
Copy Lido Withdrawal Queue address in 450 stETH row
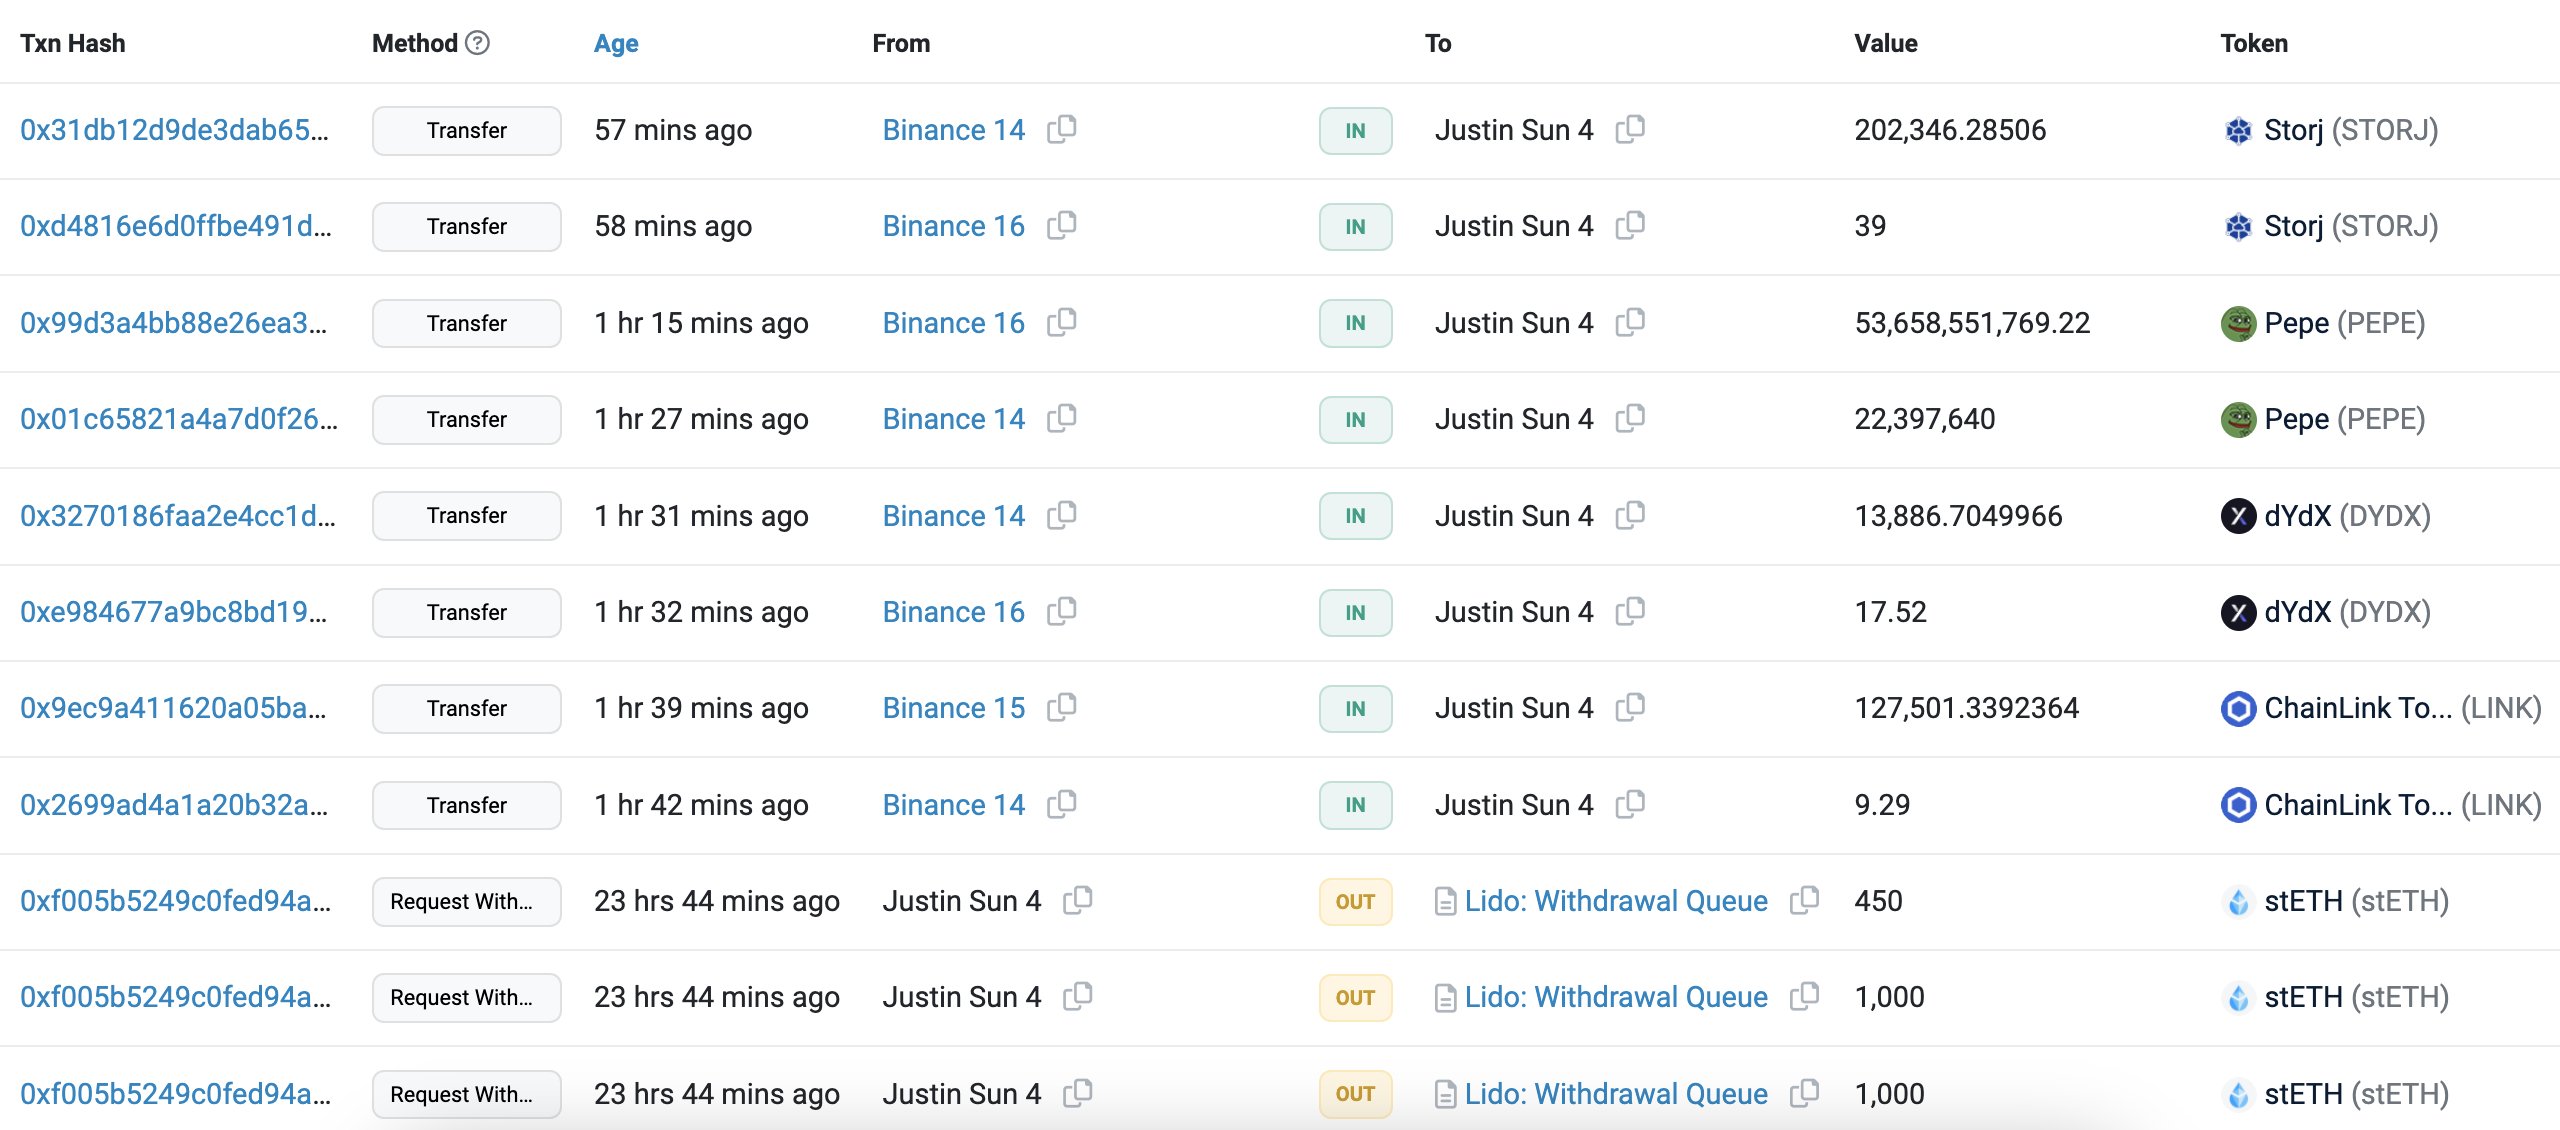click(x=1803, y=900)
